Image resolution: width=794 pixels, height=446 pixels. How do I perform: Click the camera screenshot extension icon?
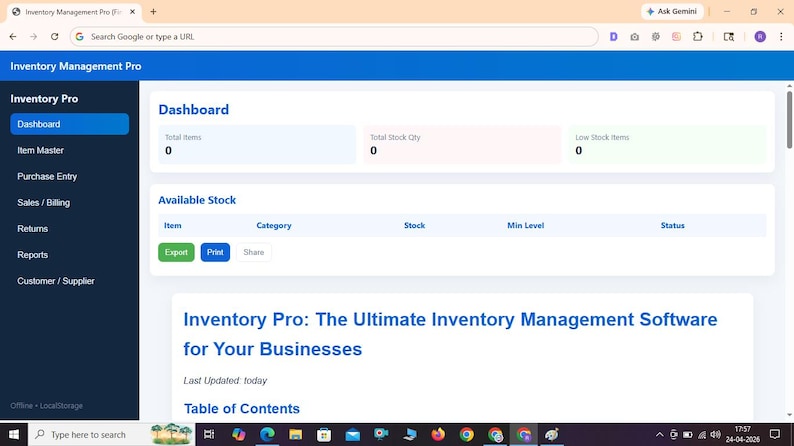pyautogui.click(x=634, y=36)
